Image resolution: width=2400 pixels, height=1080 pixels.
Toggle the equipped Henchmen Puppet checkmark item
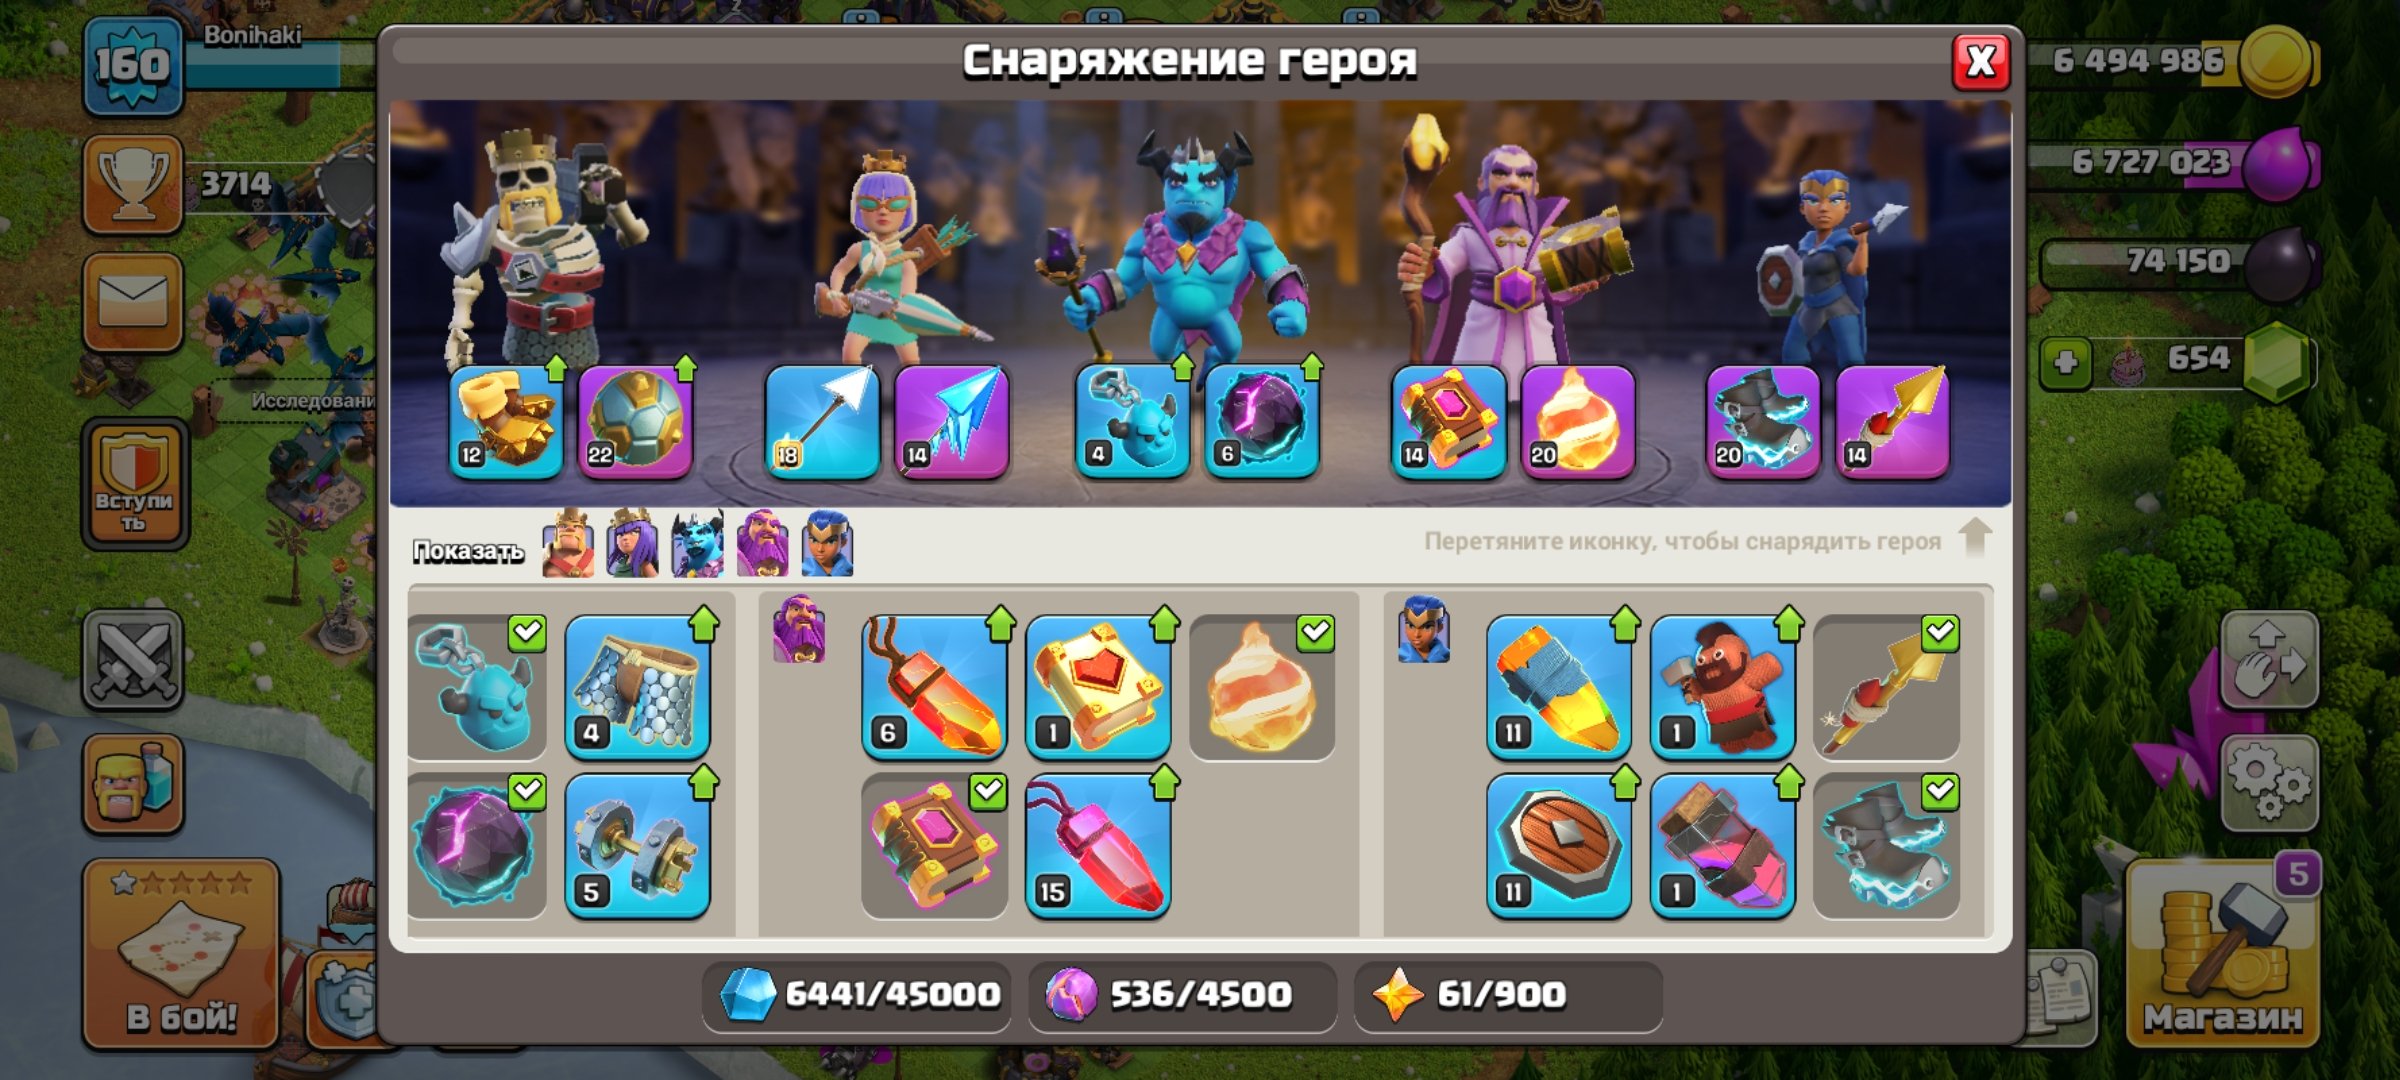coord(477,687)
